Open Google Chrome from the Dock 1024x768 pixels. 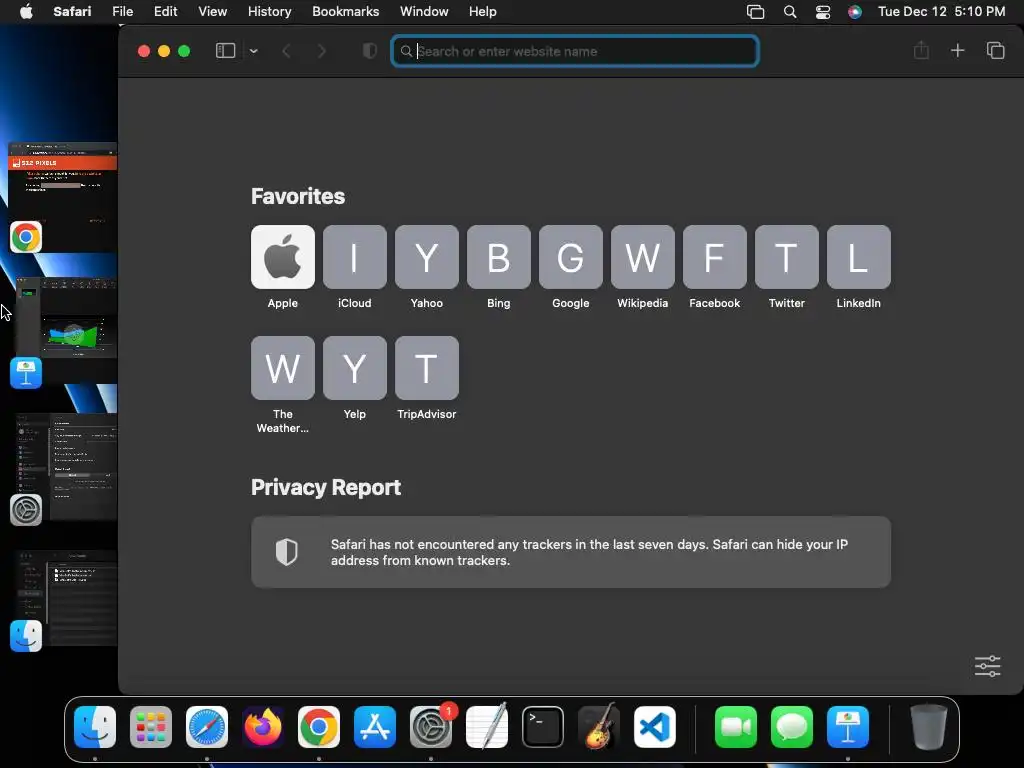click(x=319, y=727)
